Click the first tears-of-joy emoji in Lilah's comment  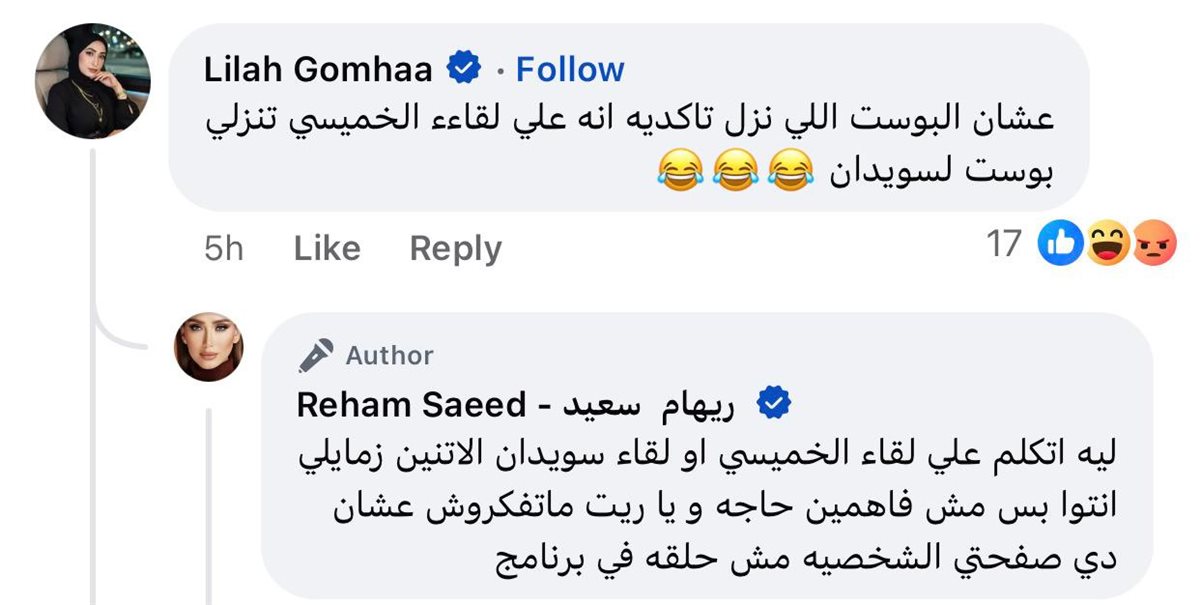click(790, 174)
